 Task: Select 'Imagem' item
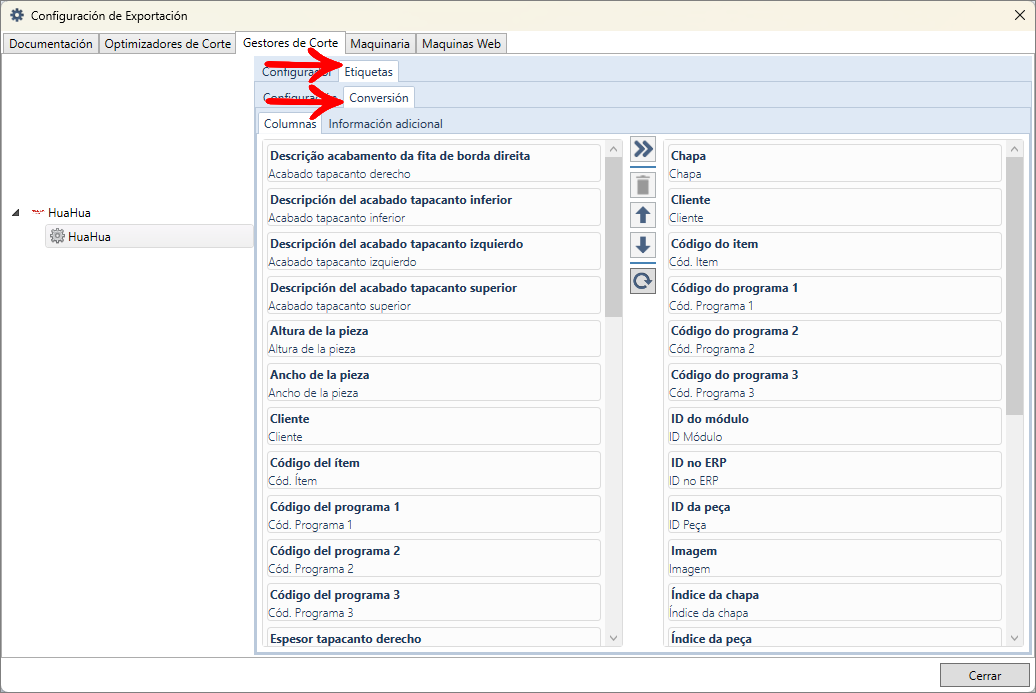point(834,558)
